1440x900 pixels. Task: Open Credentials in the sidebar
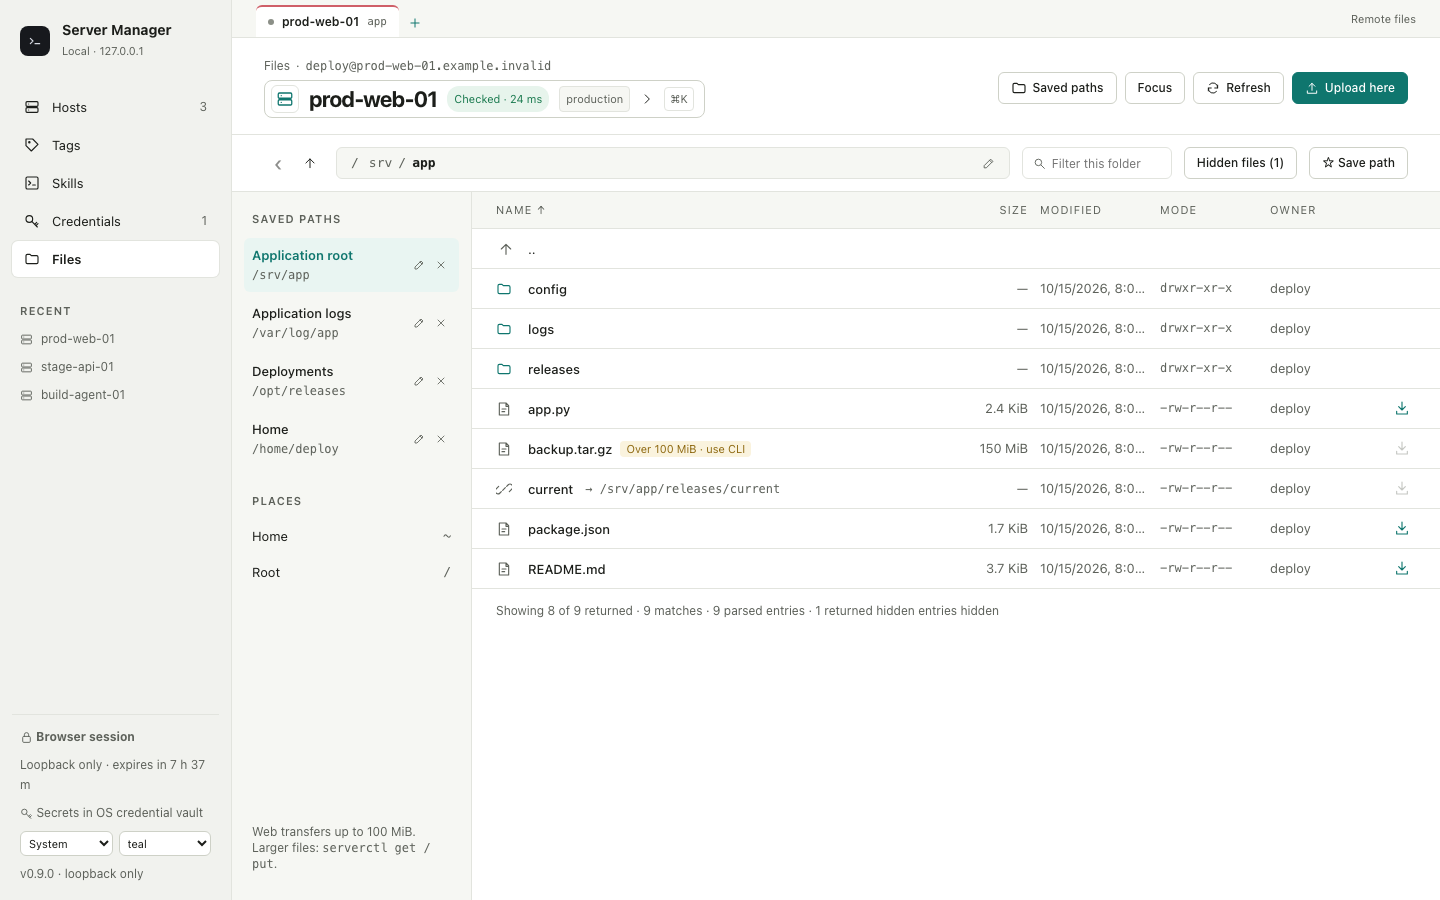115,221
